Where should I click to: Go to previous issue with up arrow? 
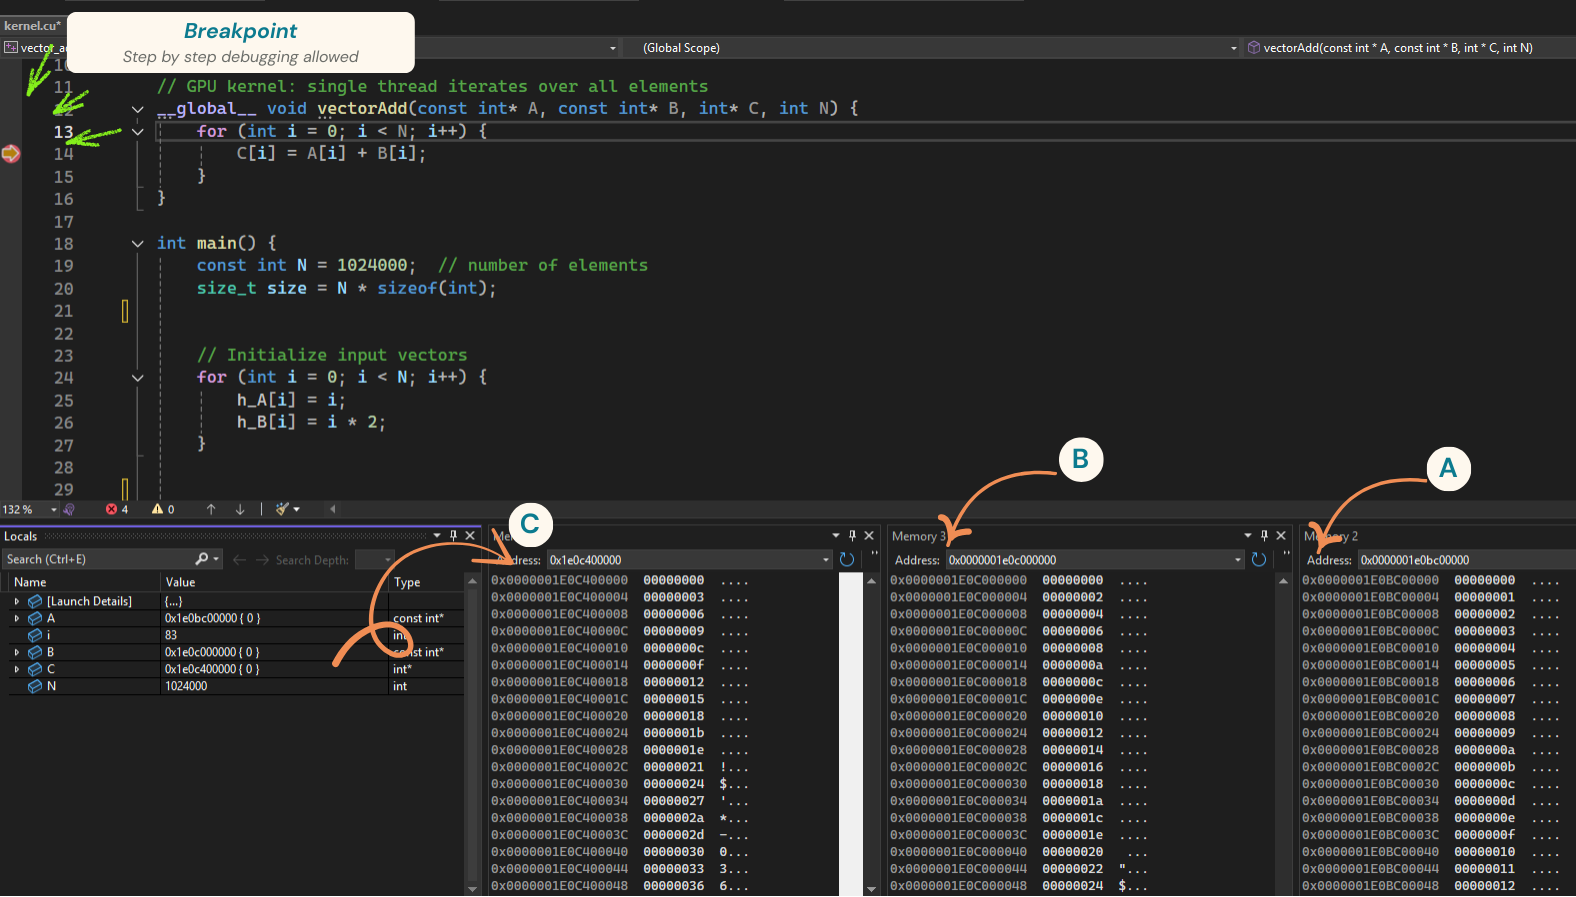click(211, 509)
